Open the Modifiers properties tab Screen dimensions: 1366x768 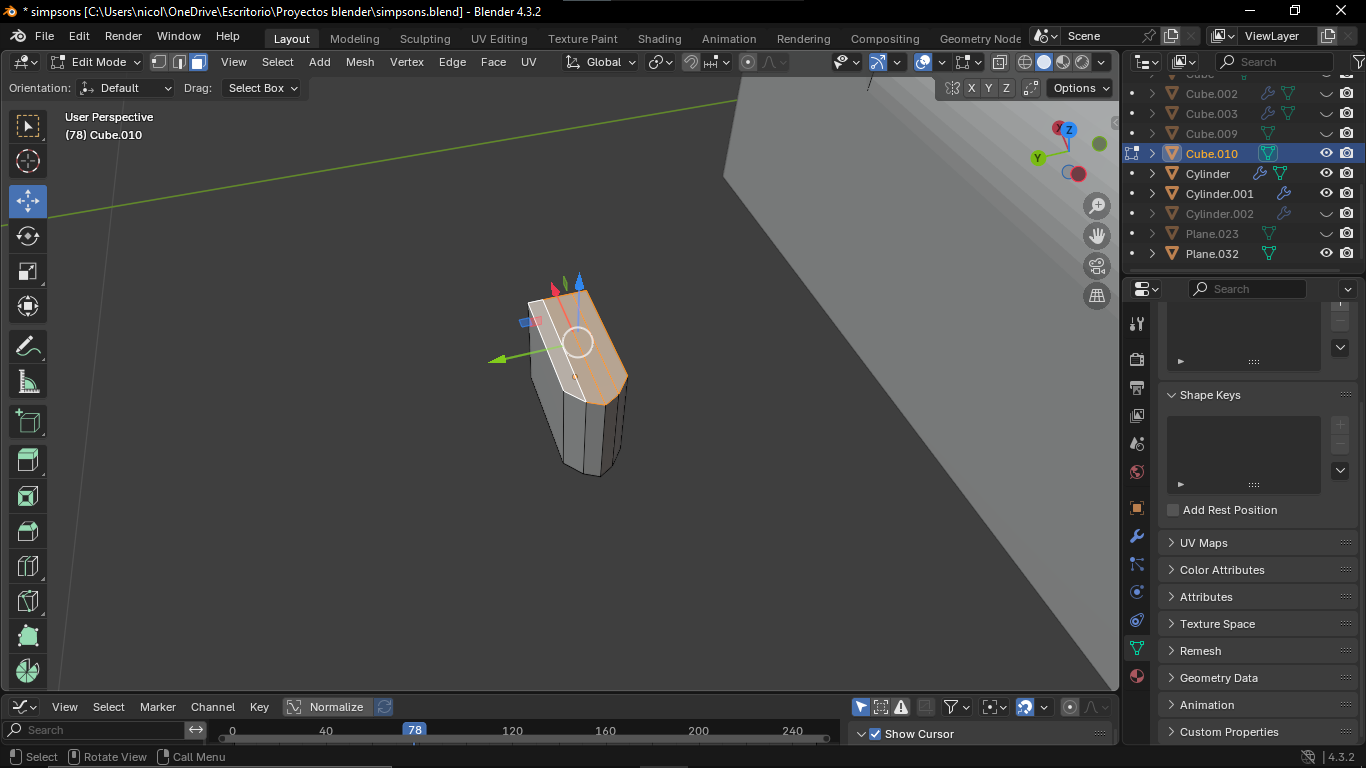(1137, 536)
